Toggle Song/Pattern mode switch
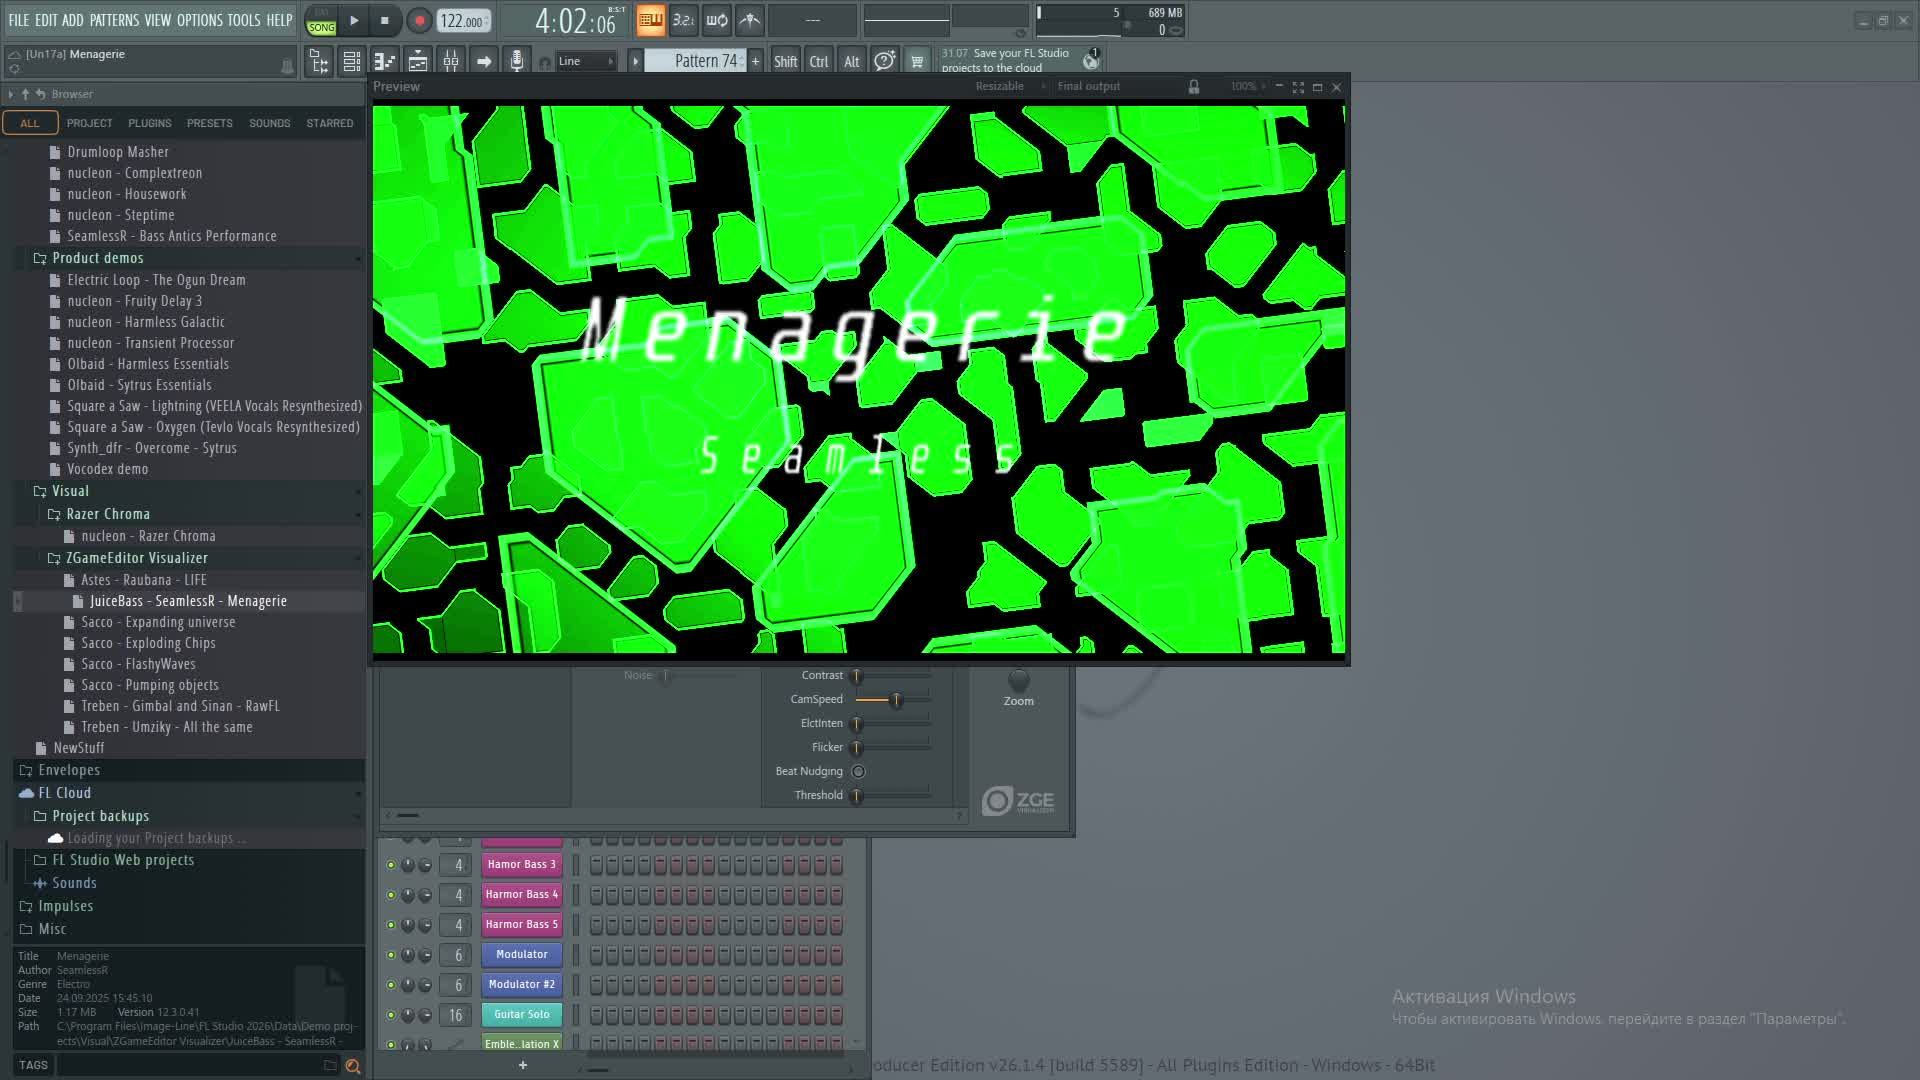 (321, 20)
